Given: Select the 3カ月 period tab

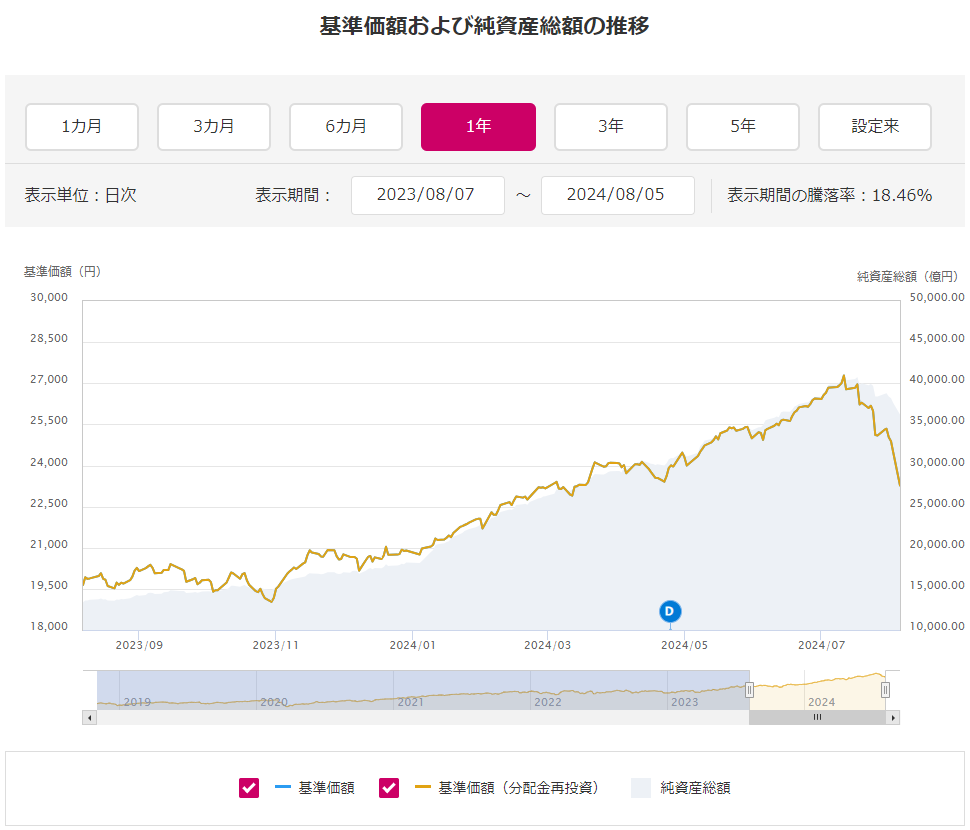Looking at the screenshot, I should (x=214, y=127).
